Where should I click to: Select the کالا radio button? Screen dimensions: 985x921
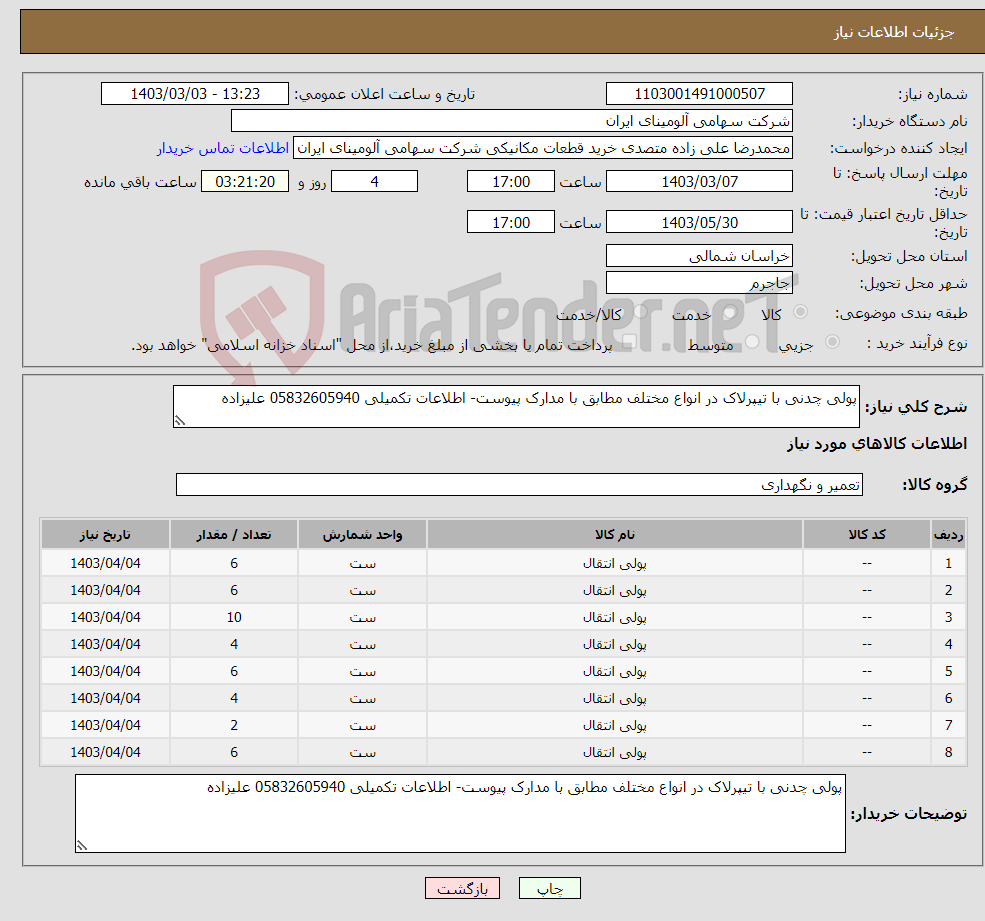tap(800, 312)
